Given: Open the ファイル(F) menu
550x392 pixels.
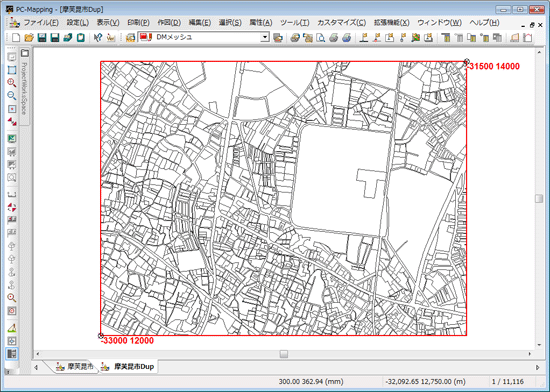Looking at the screenshot, I should [41, 22].
